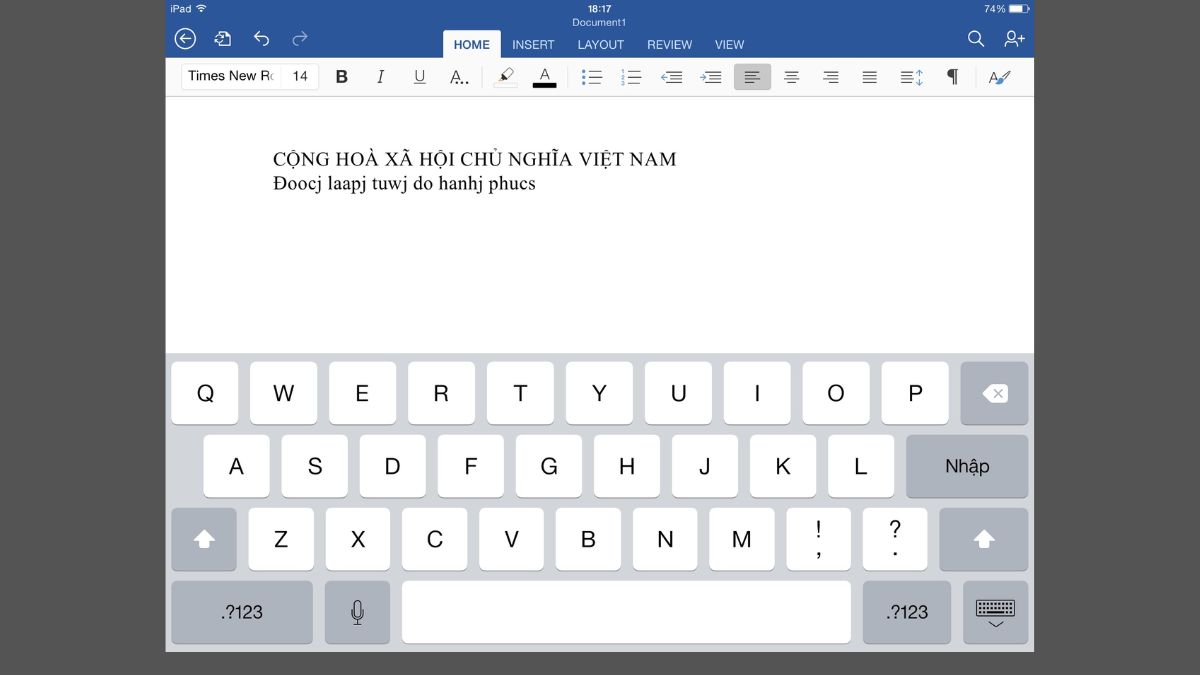Image resolution: width=1200 pixels, height=675 pixels.
Task: Create a bulleted list
Action: 592,76
